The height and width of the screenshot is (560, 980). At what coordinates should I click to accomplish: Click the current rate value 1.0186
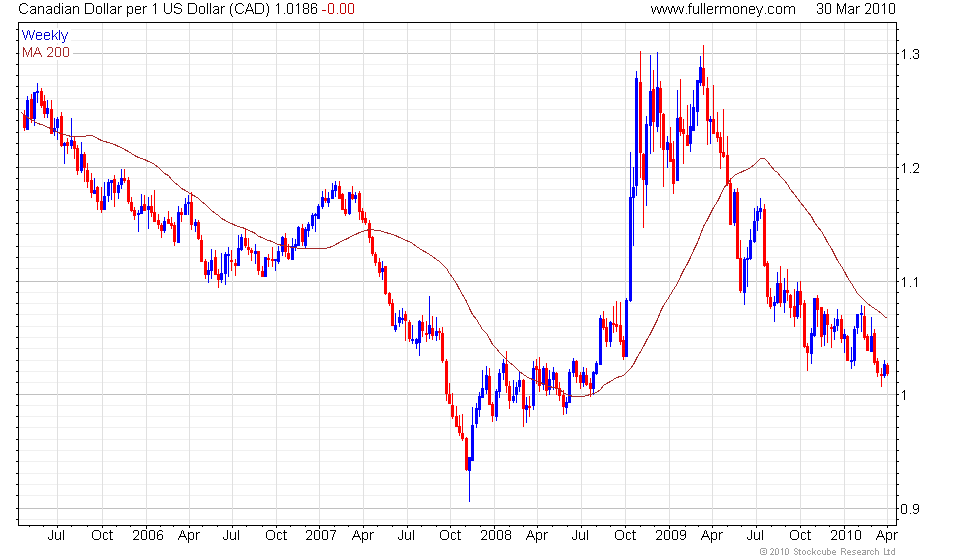tap(296, 9)
